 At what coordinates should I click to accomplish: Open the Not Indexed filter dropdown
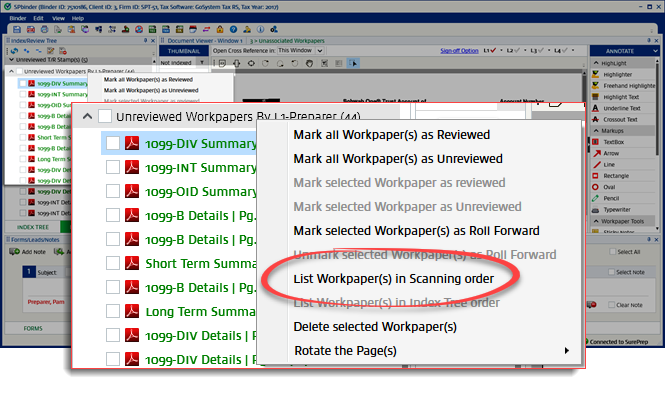point(202,62)
